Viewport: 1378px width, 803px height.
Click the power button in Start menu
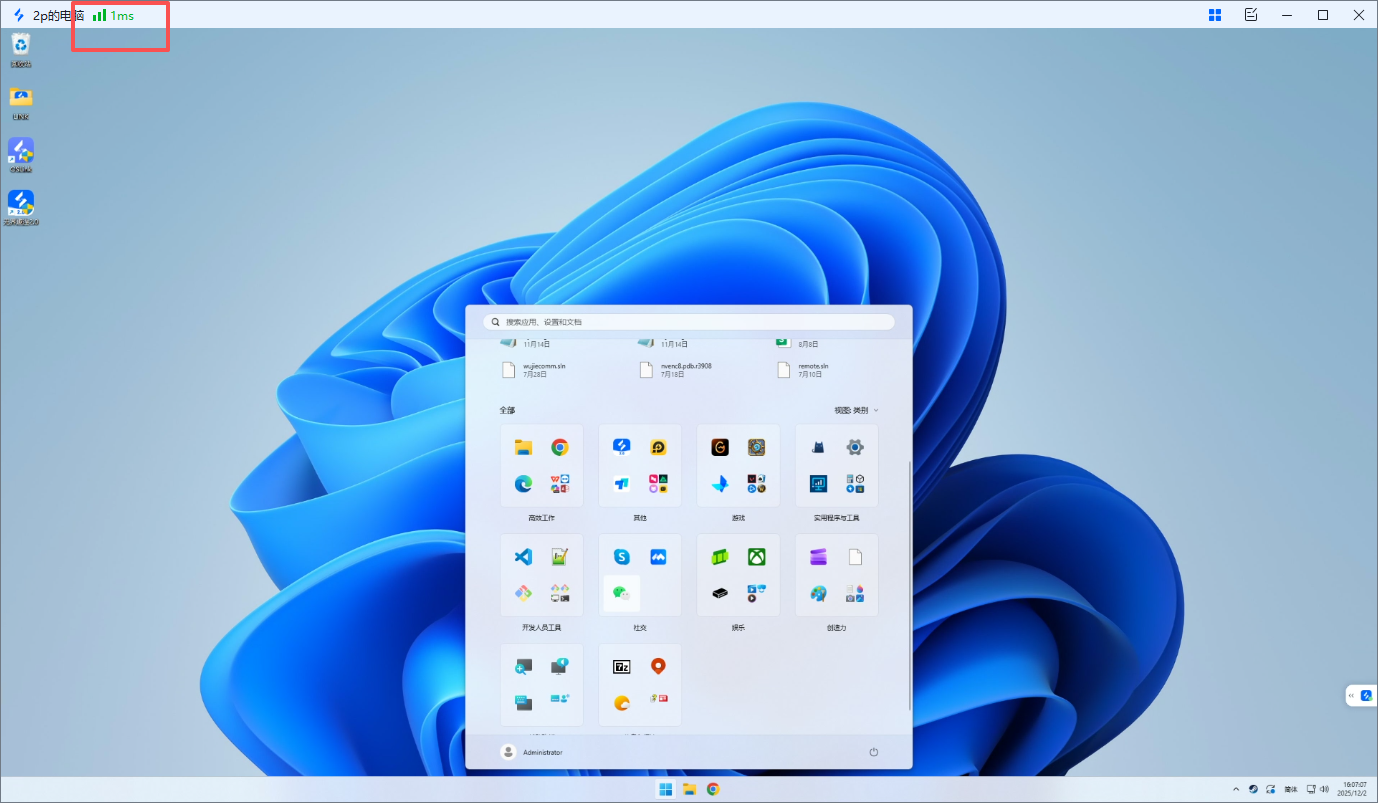pos(873,752)
